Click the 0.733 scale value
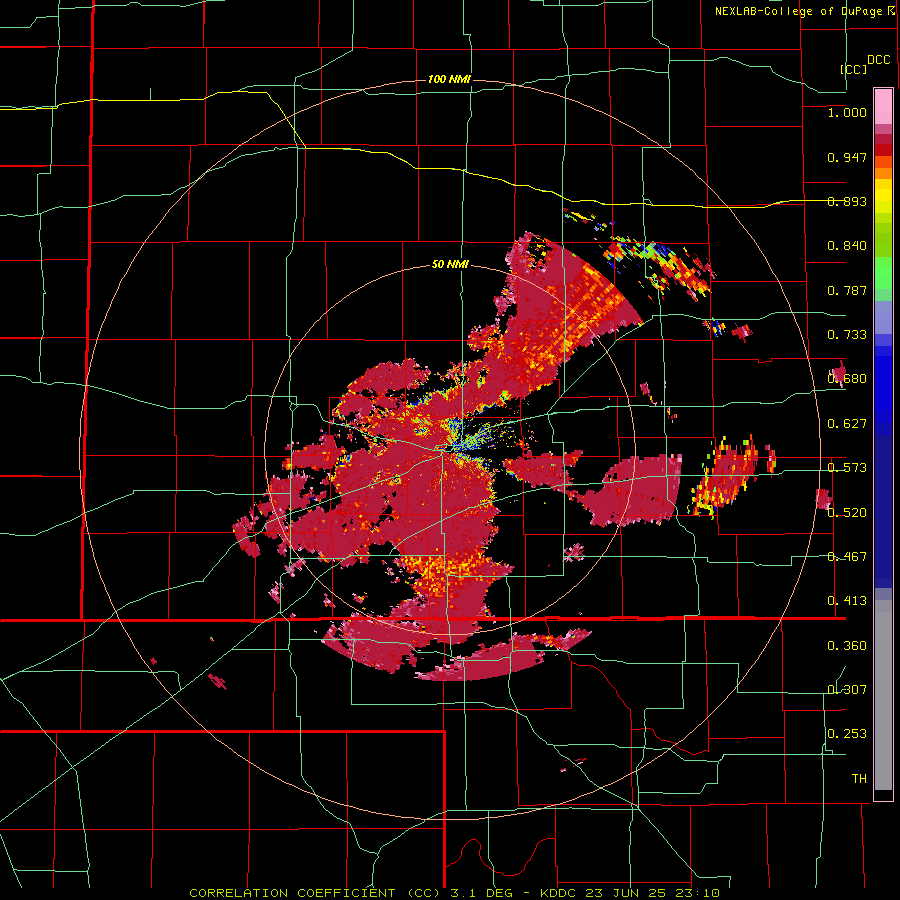This screenshot has width=900, height=900. [x=847, y=335]
